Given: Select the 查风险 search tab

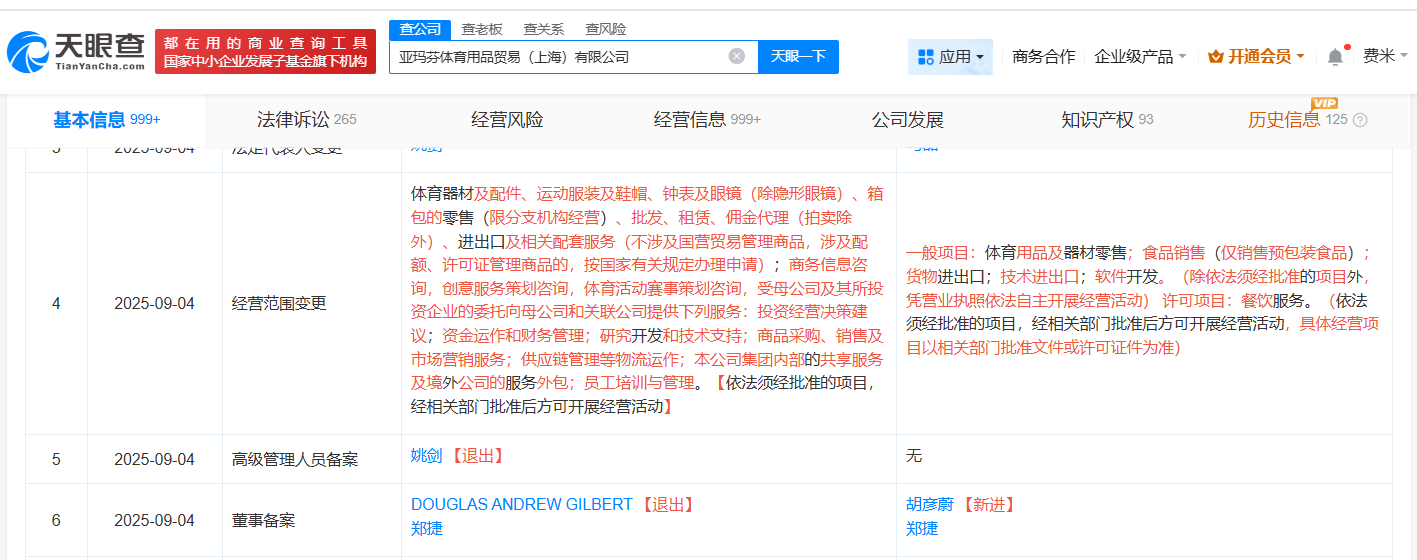Looking at the screenshot, I should 606,29.
